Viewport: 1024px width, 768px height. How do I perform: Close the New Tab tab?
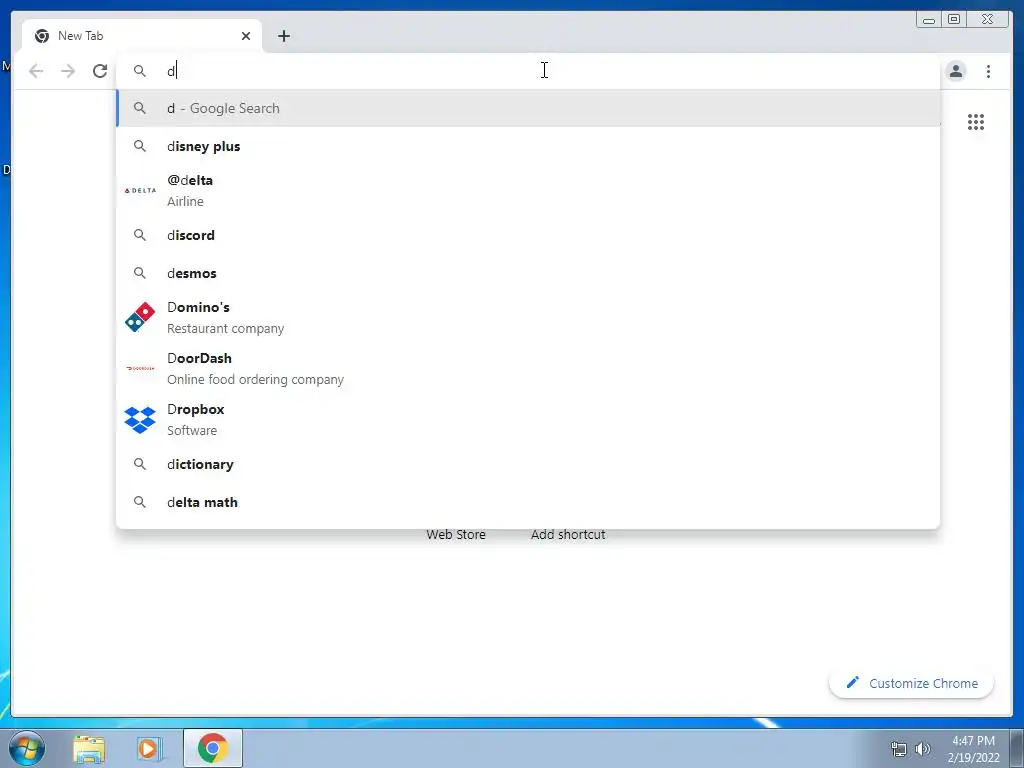[246, 36]
